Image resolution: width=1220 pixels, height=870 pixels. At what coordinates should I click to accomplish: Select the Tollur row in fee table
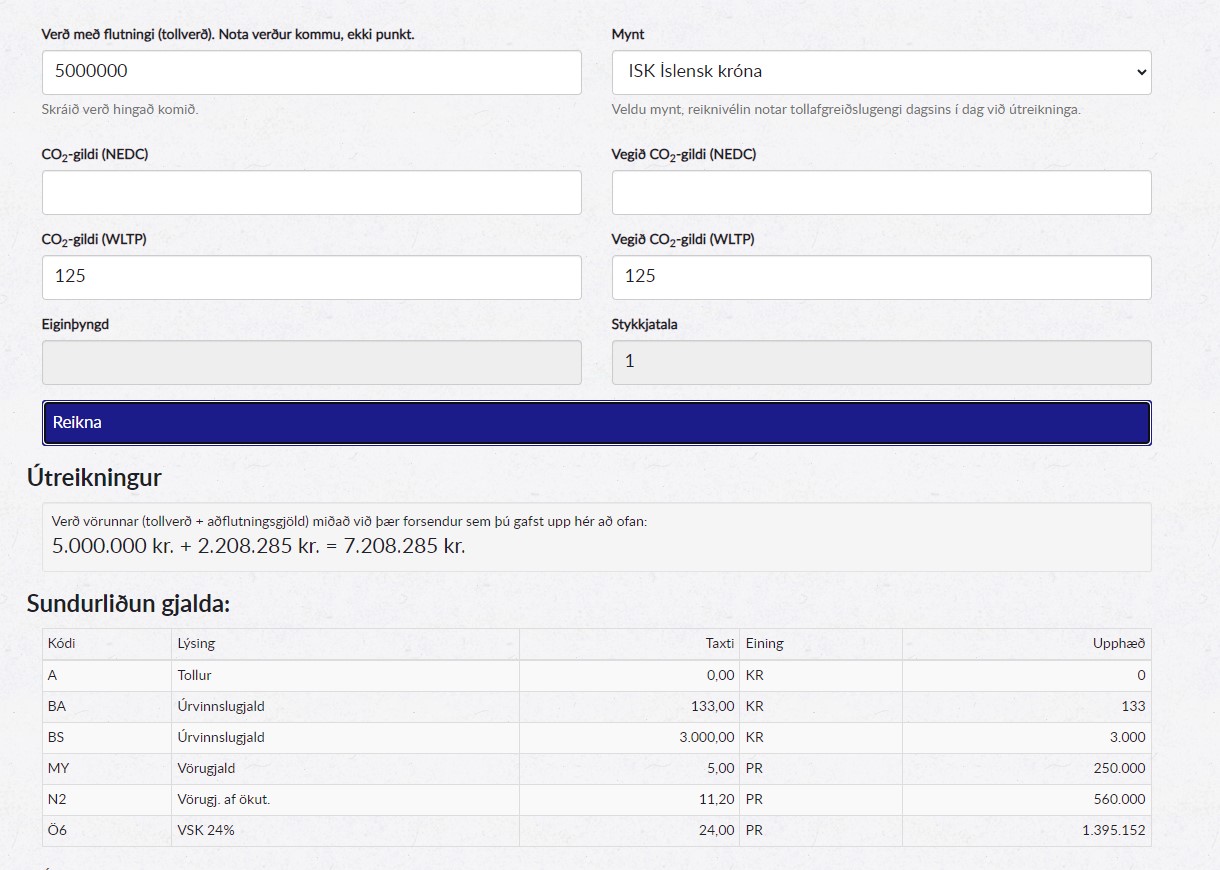tap(195, 676)
